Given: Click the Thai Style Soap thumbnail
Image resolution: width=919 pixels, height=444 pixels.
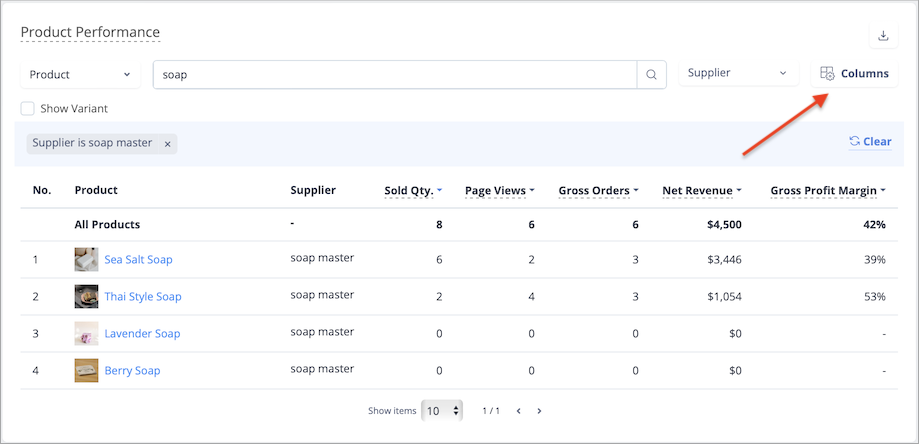Looking at the screenshot, I should click(x=86, y=296).
